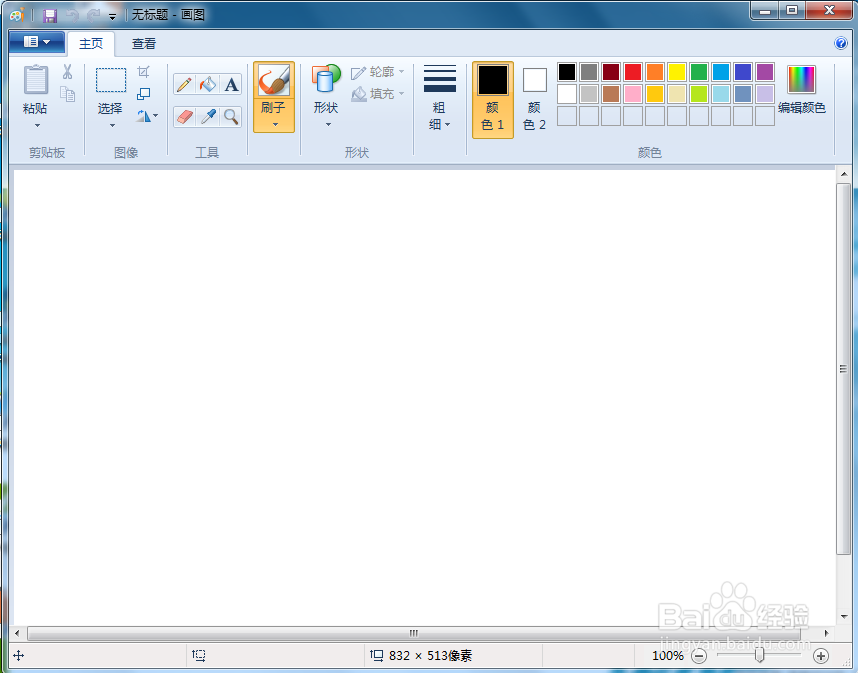
Task: Click the zoom slider handle
Action: (760, 655)
